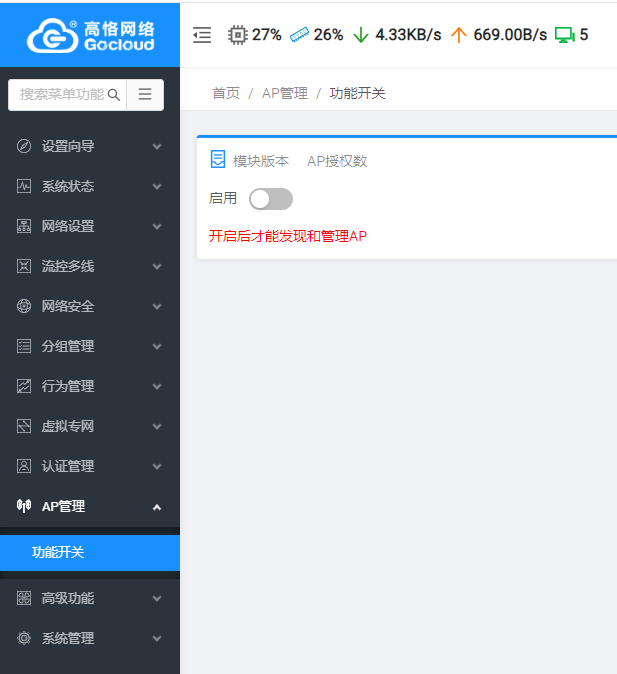Open the 系统状态 menu
This screenshot has height=674, width=617.
click(x=89, y=186)
